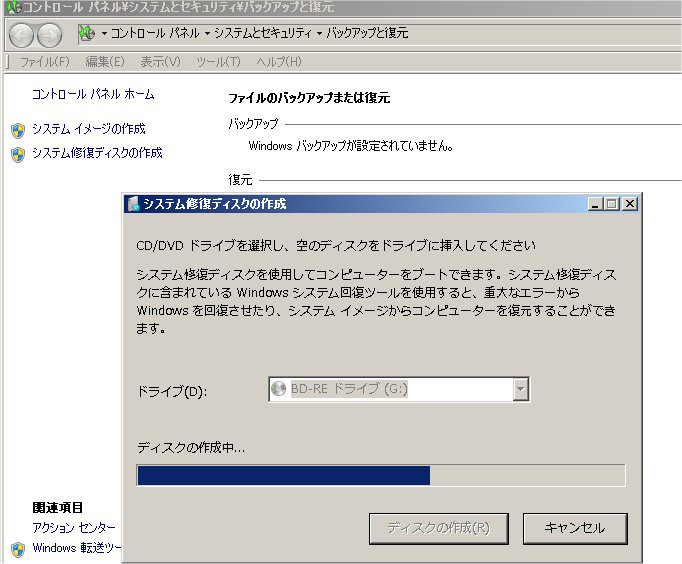Click バックアップと復元 in address bar
This screenshot has height=564, width=682.
click(x=367, y=33)
